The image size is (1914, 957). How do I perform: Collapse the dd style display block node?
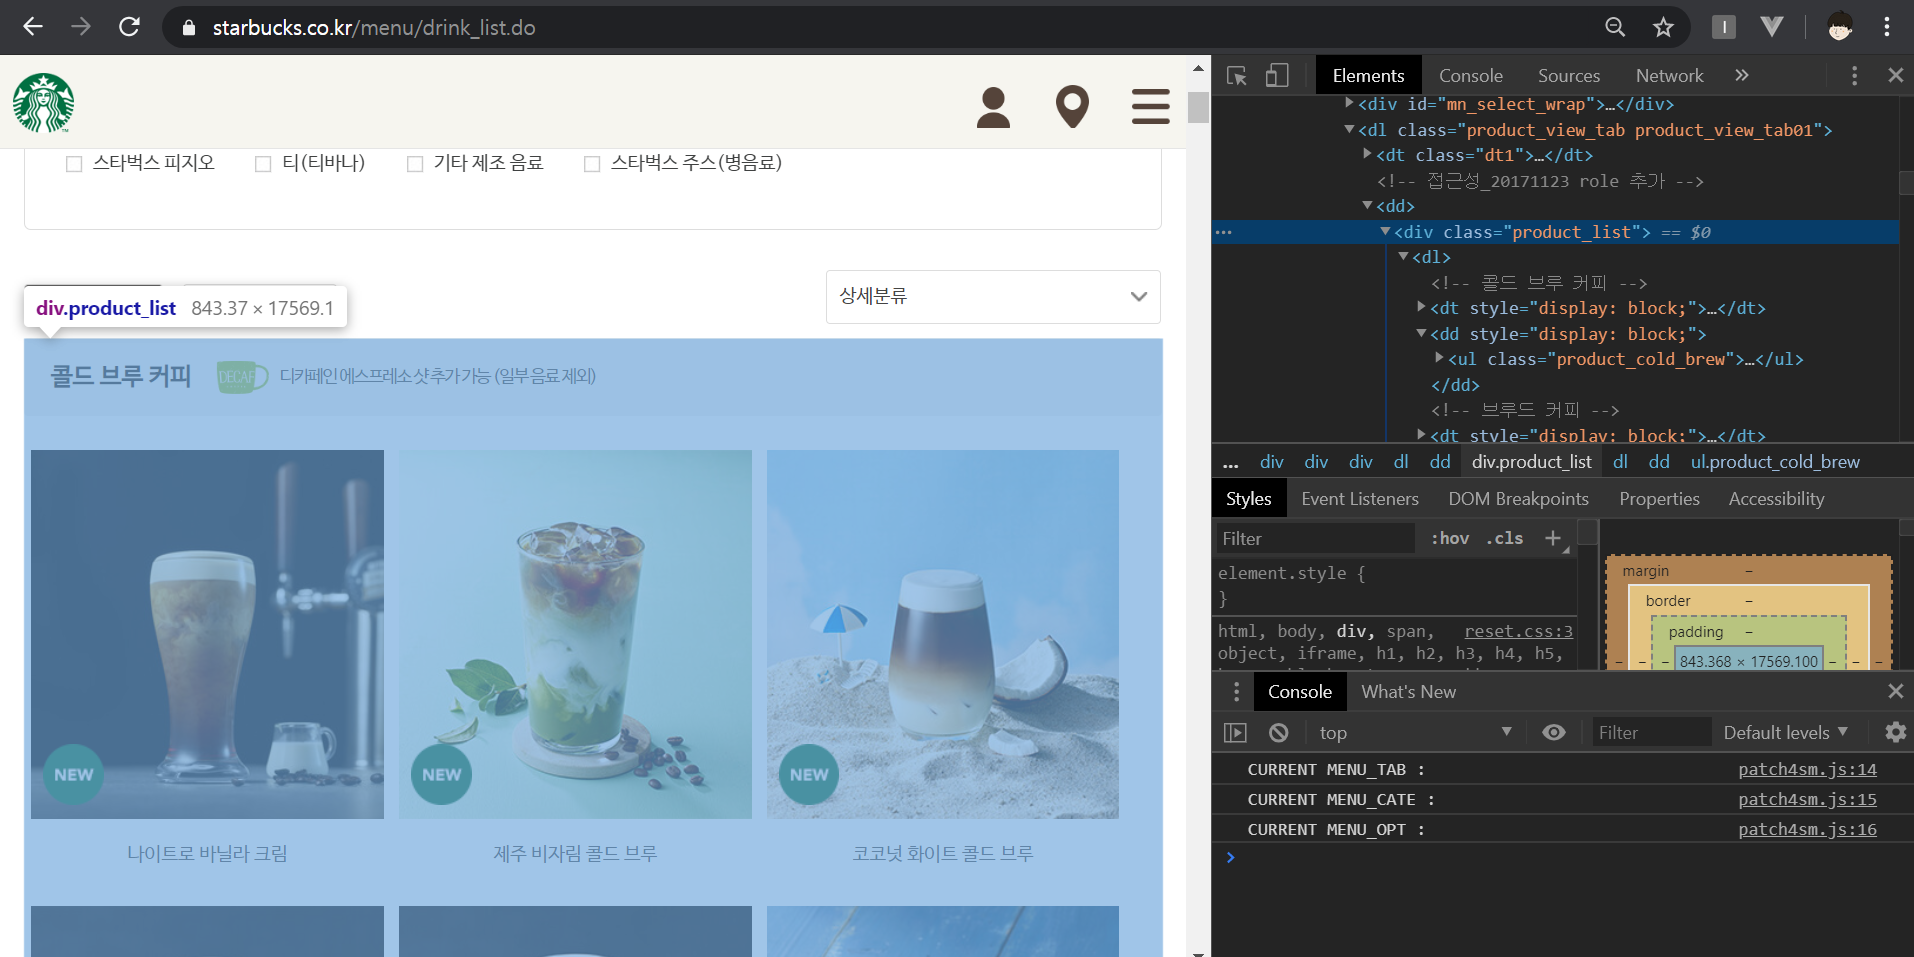pos(1422,333)
